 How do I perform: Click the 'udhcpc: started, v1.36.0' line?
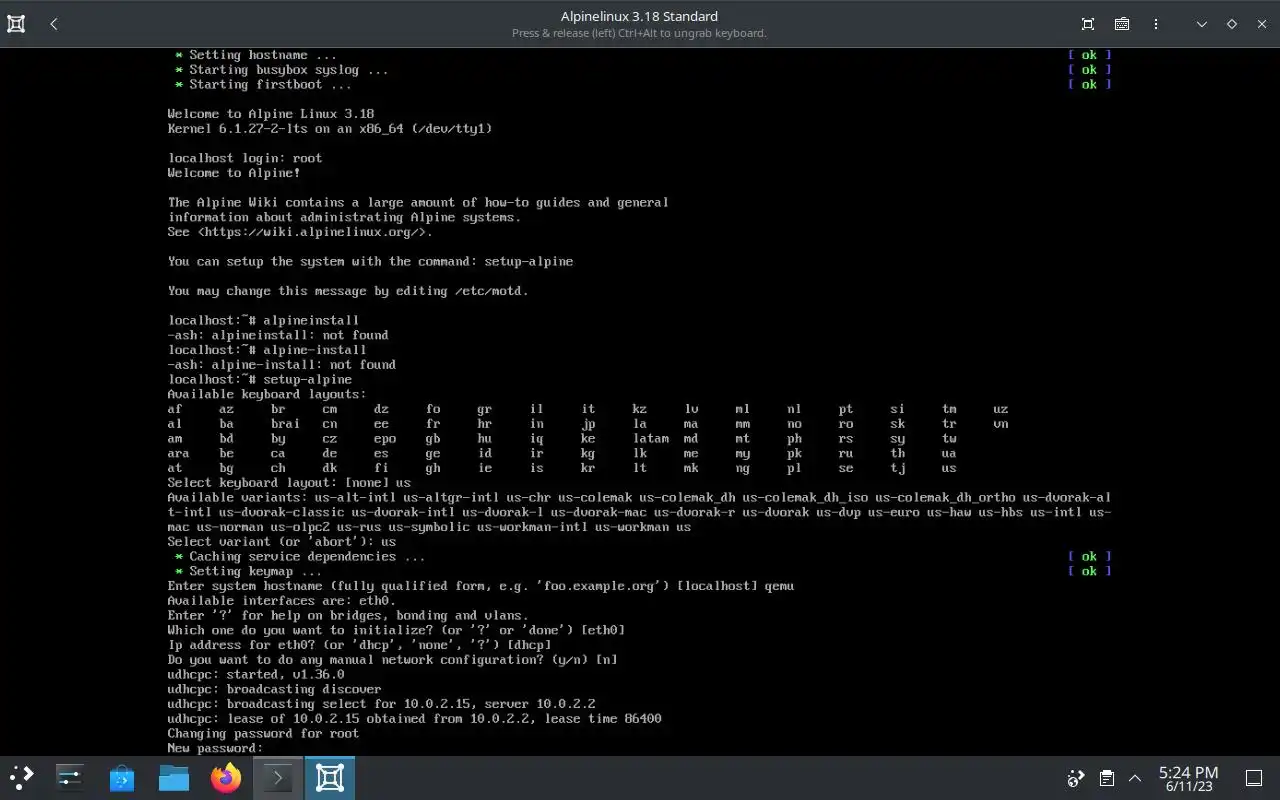pos(256,674)
